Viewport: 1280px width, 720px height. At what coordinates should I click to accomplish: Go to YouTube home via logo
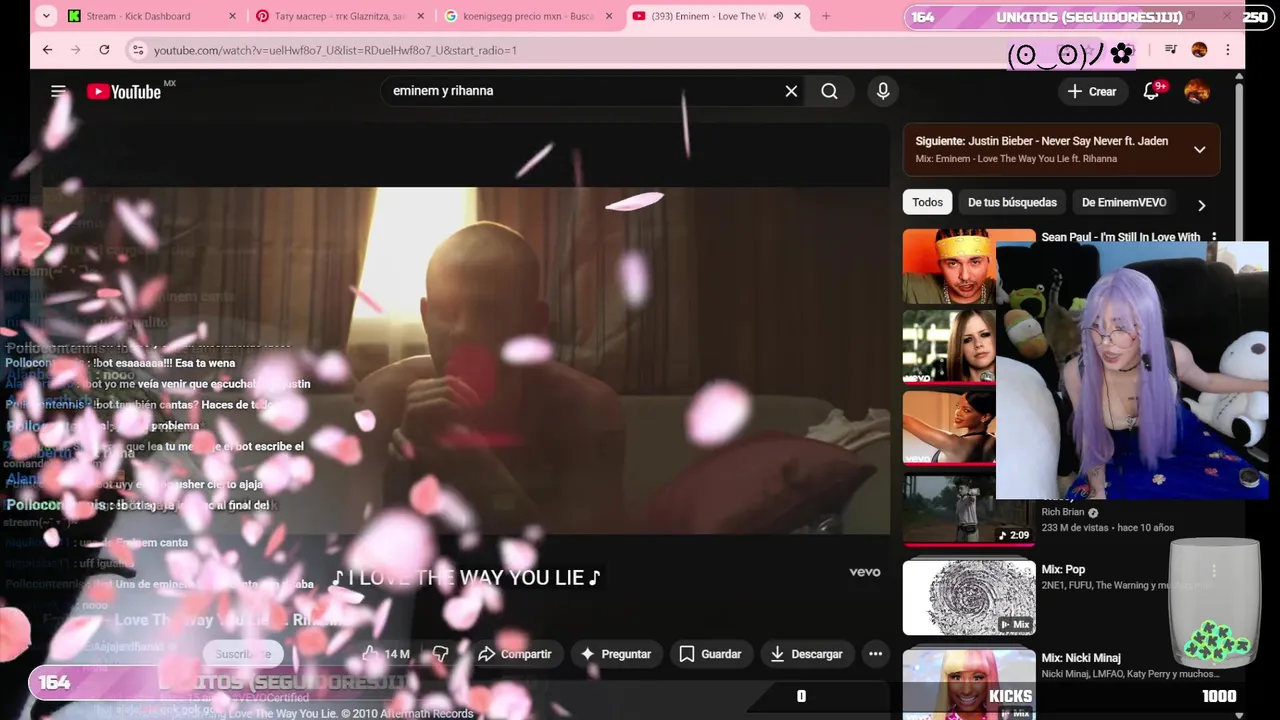(124, 91)
